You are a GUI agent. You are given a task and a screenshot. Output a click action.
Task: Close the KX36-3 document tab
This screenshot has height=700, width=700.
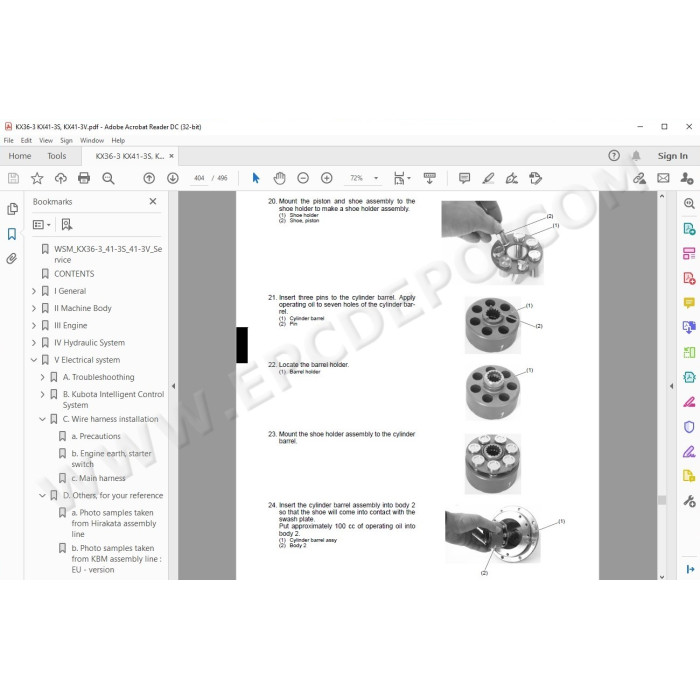[x=171, y=156]
